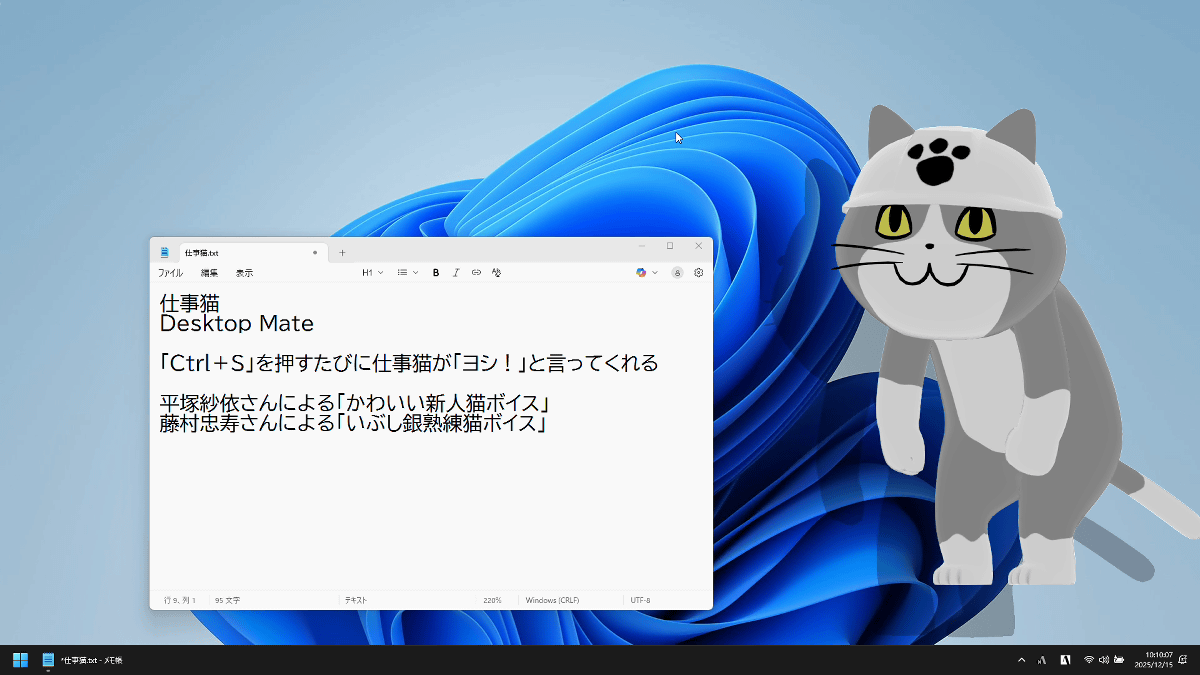Apply italic formatting to text
Screen dimensions: 1200x675
pos(456,272)
